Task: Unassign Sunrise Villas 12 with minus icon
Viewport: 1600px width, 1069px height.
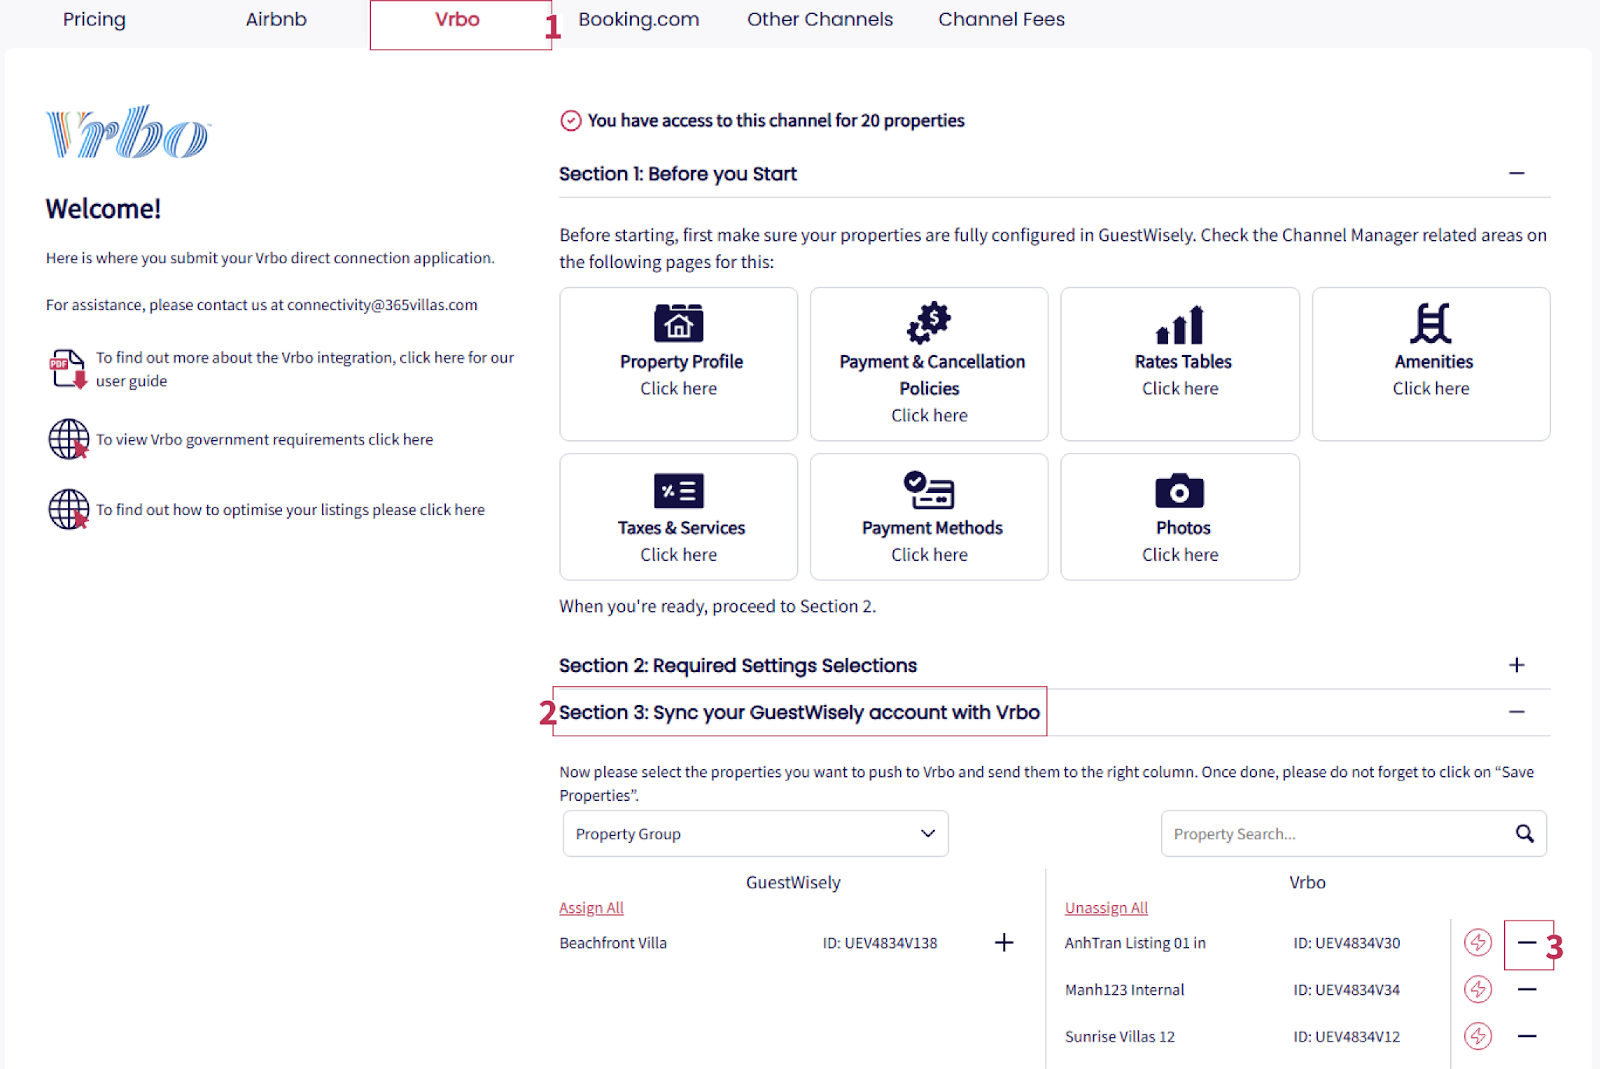Action: [x=1527, y=1036]
